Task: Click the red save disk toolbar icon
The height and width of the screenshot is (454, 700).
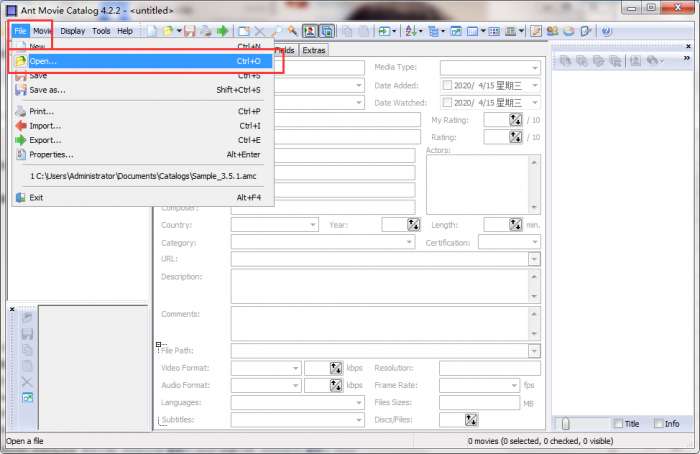Action: 190,31
